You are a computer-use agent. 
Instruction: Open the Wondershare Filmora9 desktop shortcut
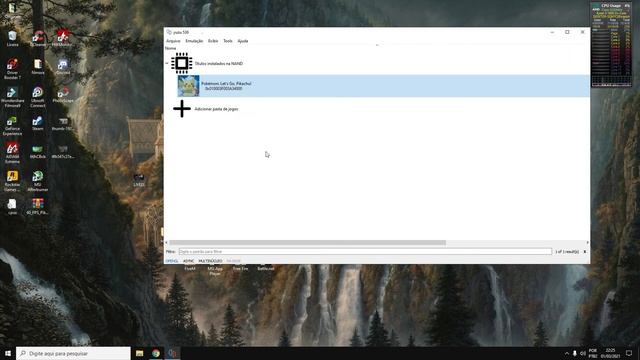tap(12, 97)
